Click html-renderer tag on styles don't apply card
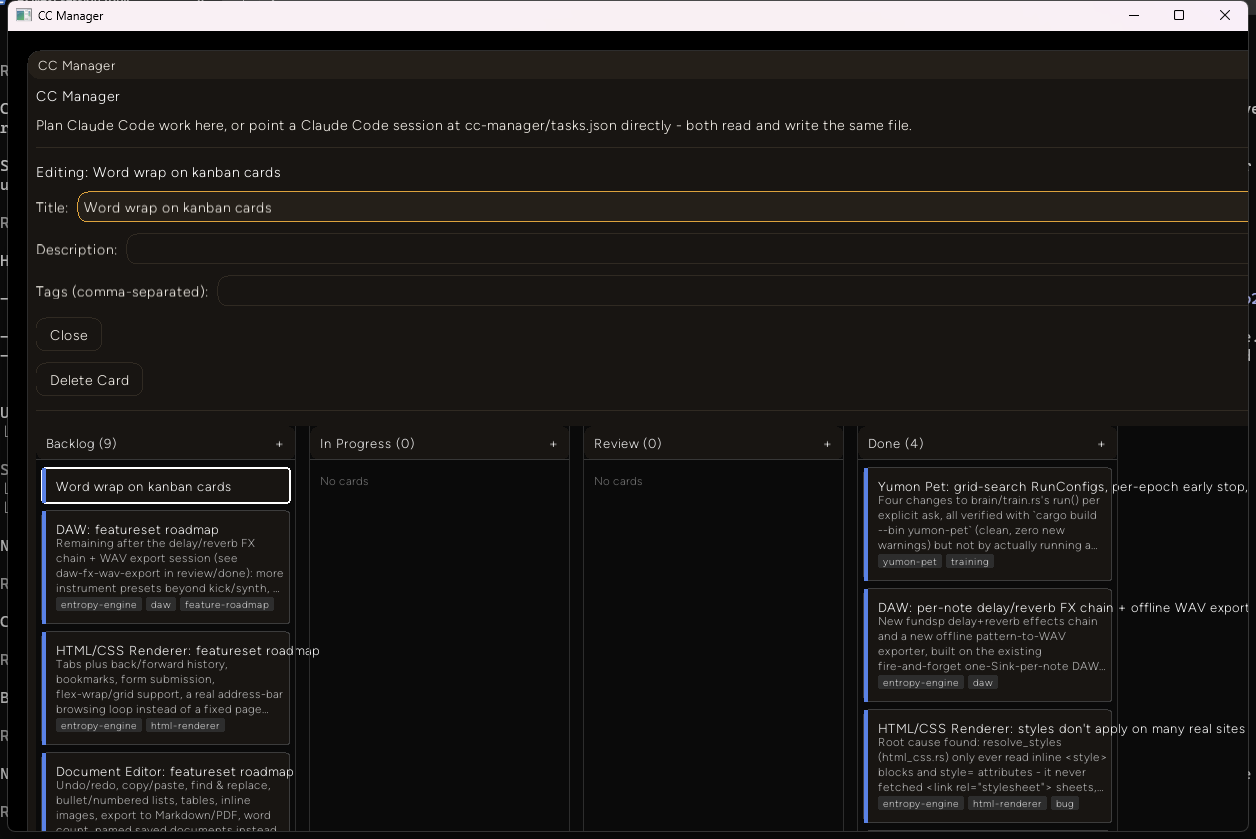The width and height of the screenshot is (1256, 839). (x=1007, y=804)
